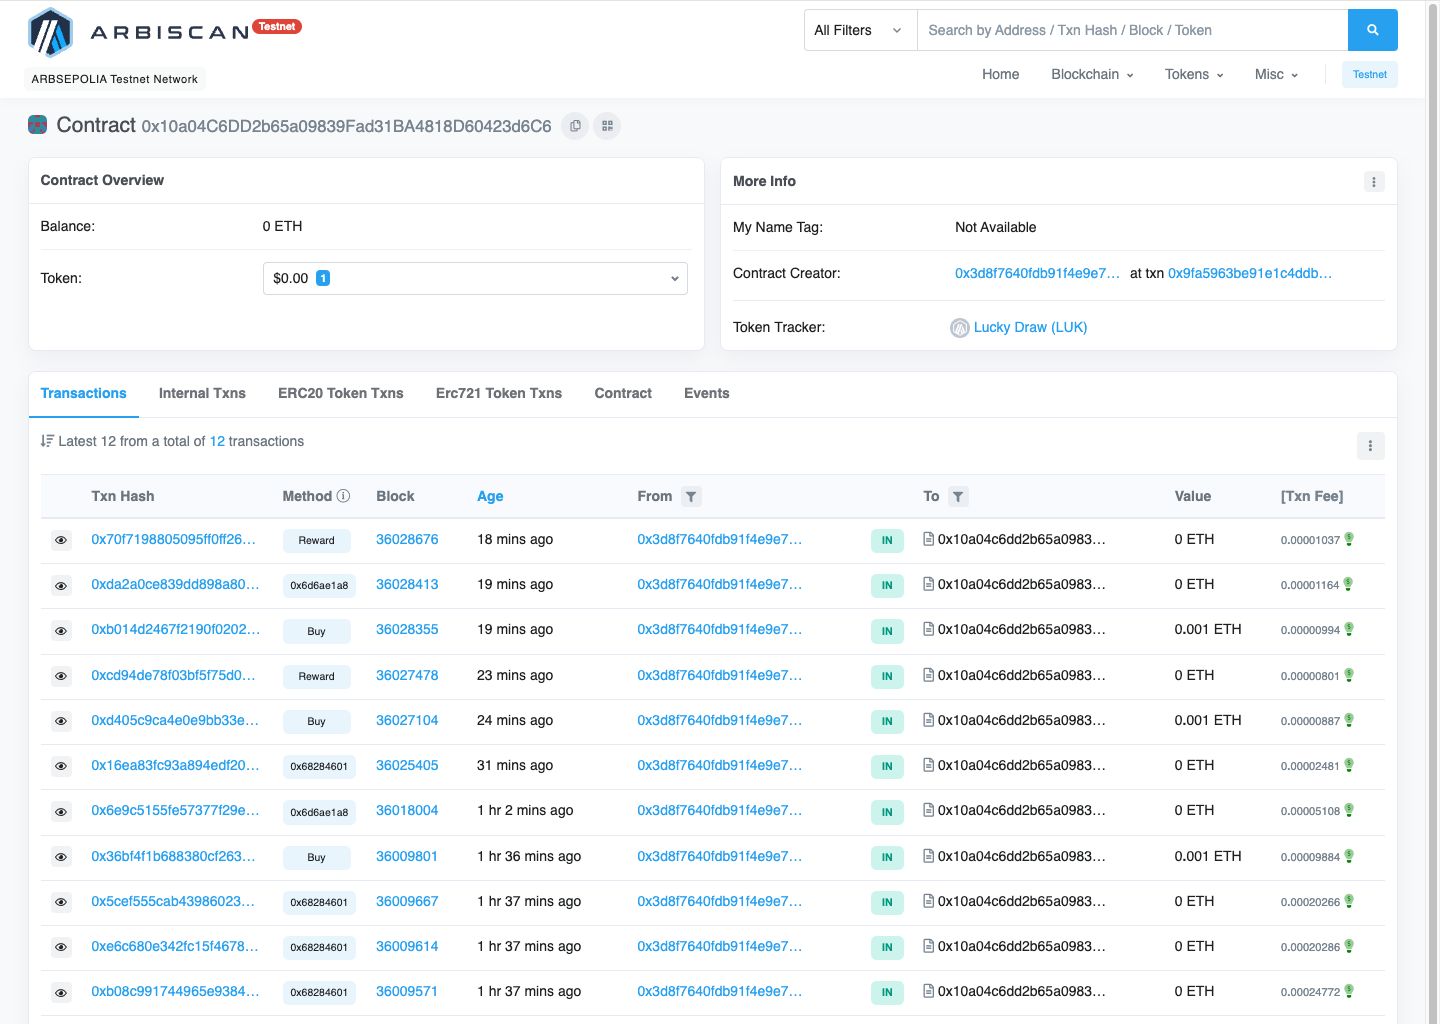Open creation txn 0x9fa5963be91e1c4ddb
This screenshot has height=1024, width=1440.
(1250, 273)
